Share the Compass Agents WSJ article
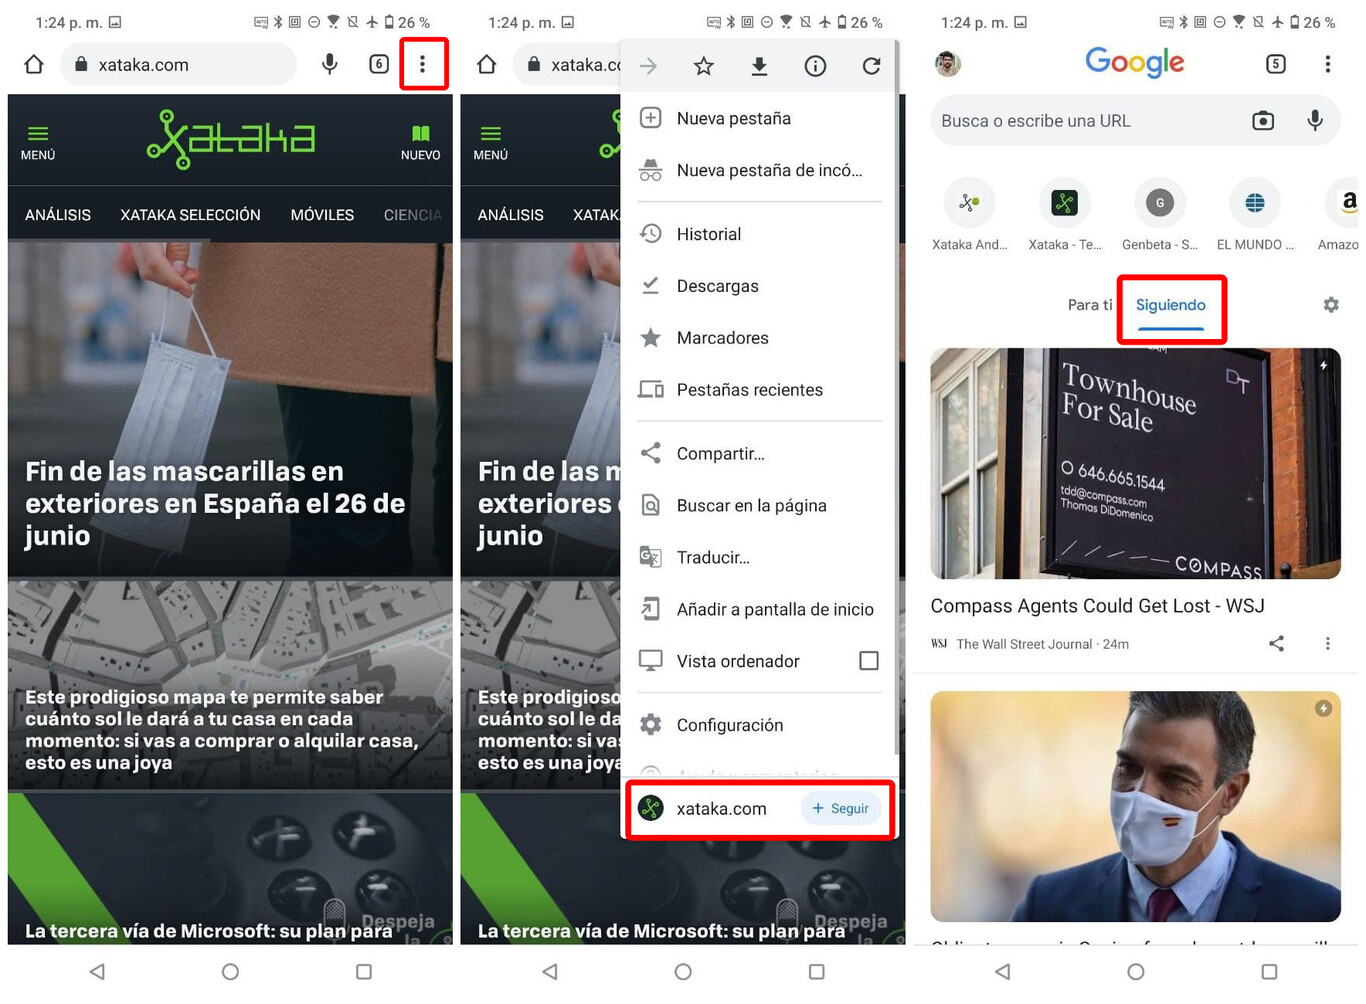 [1276, 643]
